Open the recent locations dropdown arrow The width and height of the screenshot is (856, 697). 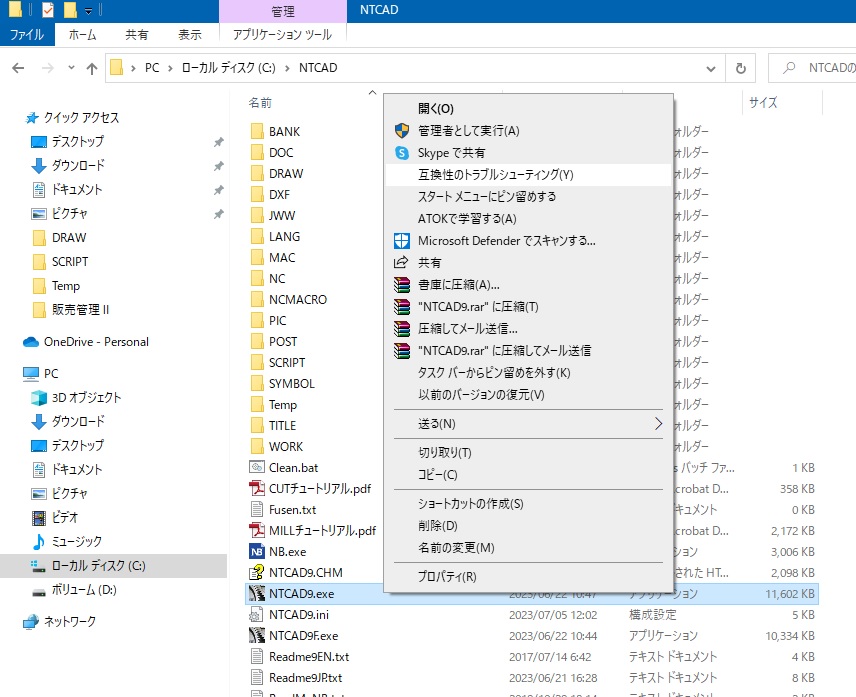coord(71,68)
